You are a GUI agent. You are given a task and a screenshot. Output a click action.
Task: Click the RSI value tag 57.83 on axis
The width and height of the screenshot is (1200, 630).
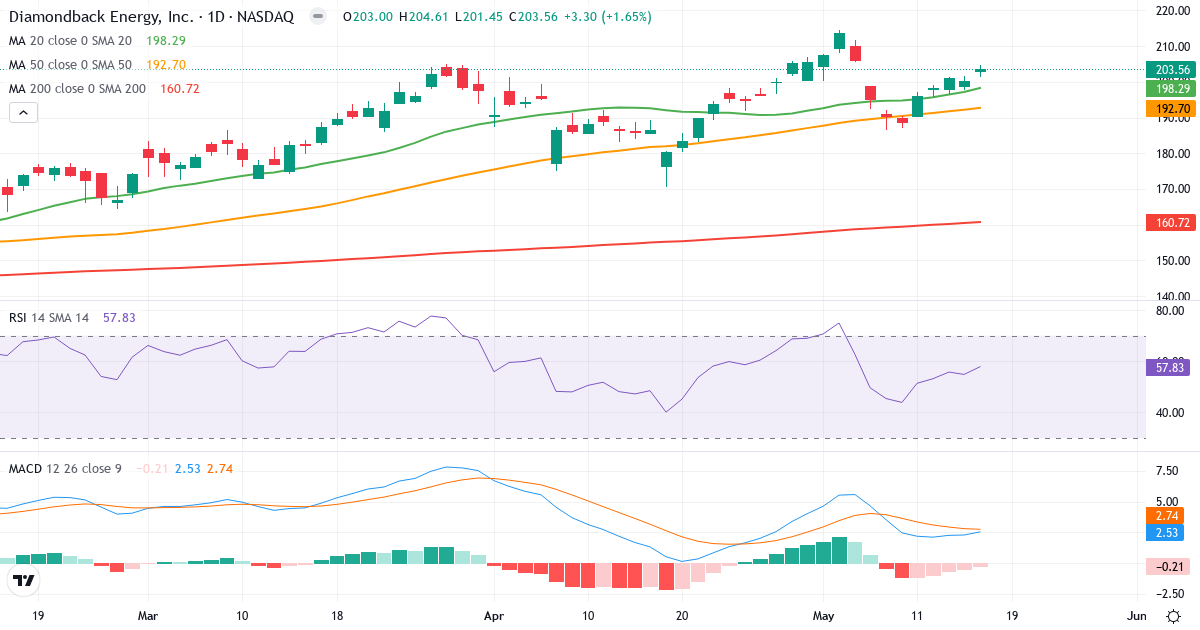[1166, 367]
